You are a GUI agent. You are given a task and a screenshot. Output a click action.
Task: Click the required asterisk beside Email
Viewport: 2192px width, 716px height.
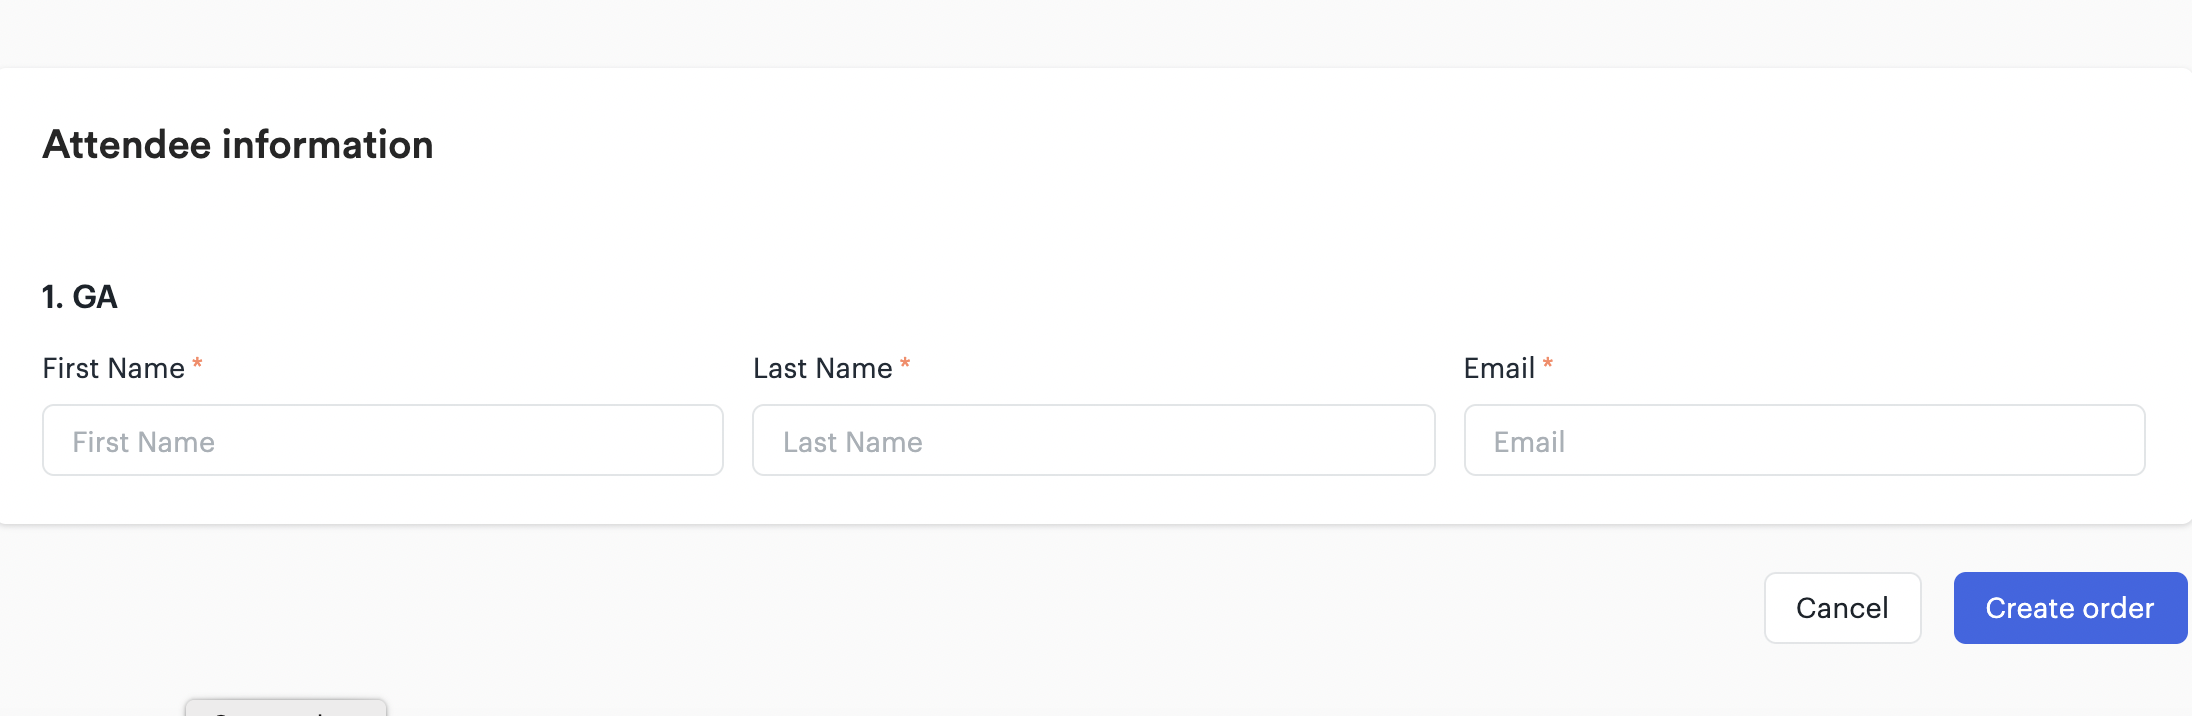pyautogui.click(x=1548, y=364)
